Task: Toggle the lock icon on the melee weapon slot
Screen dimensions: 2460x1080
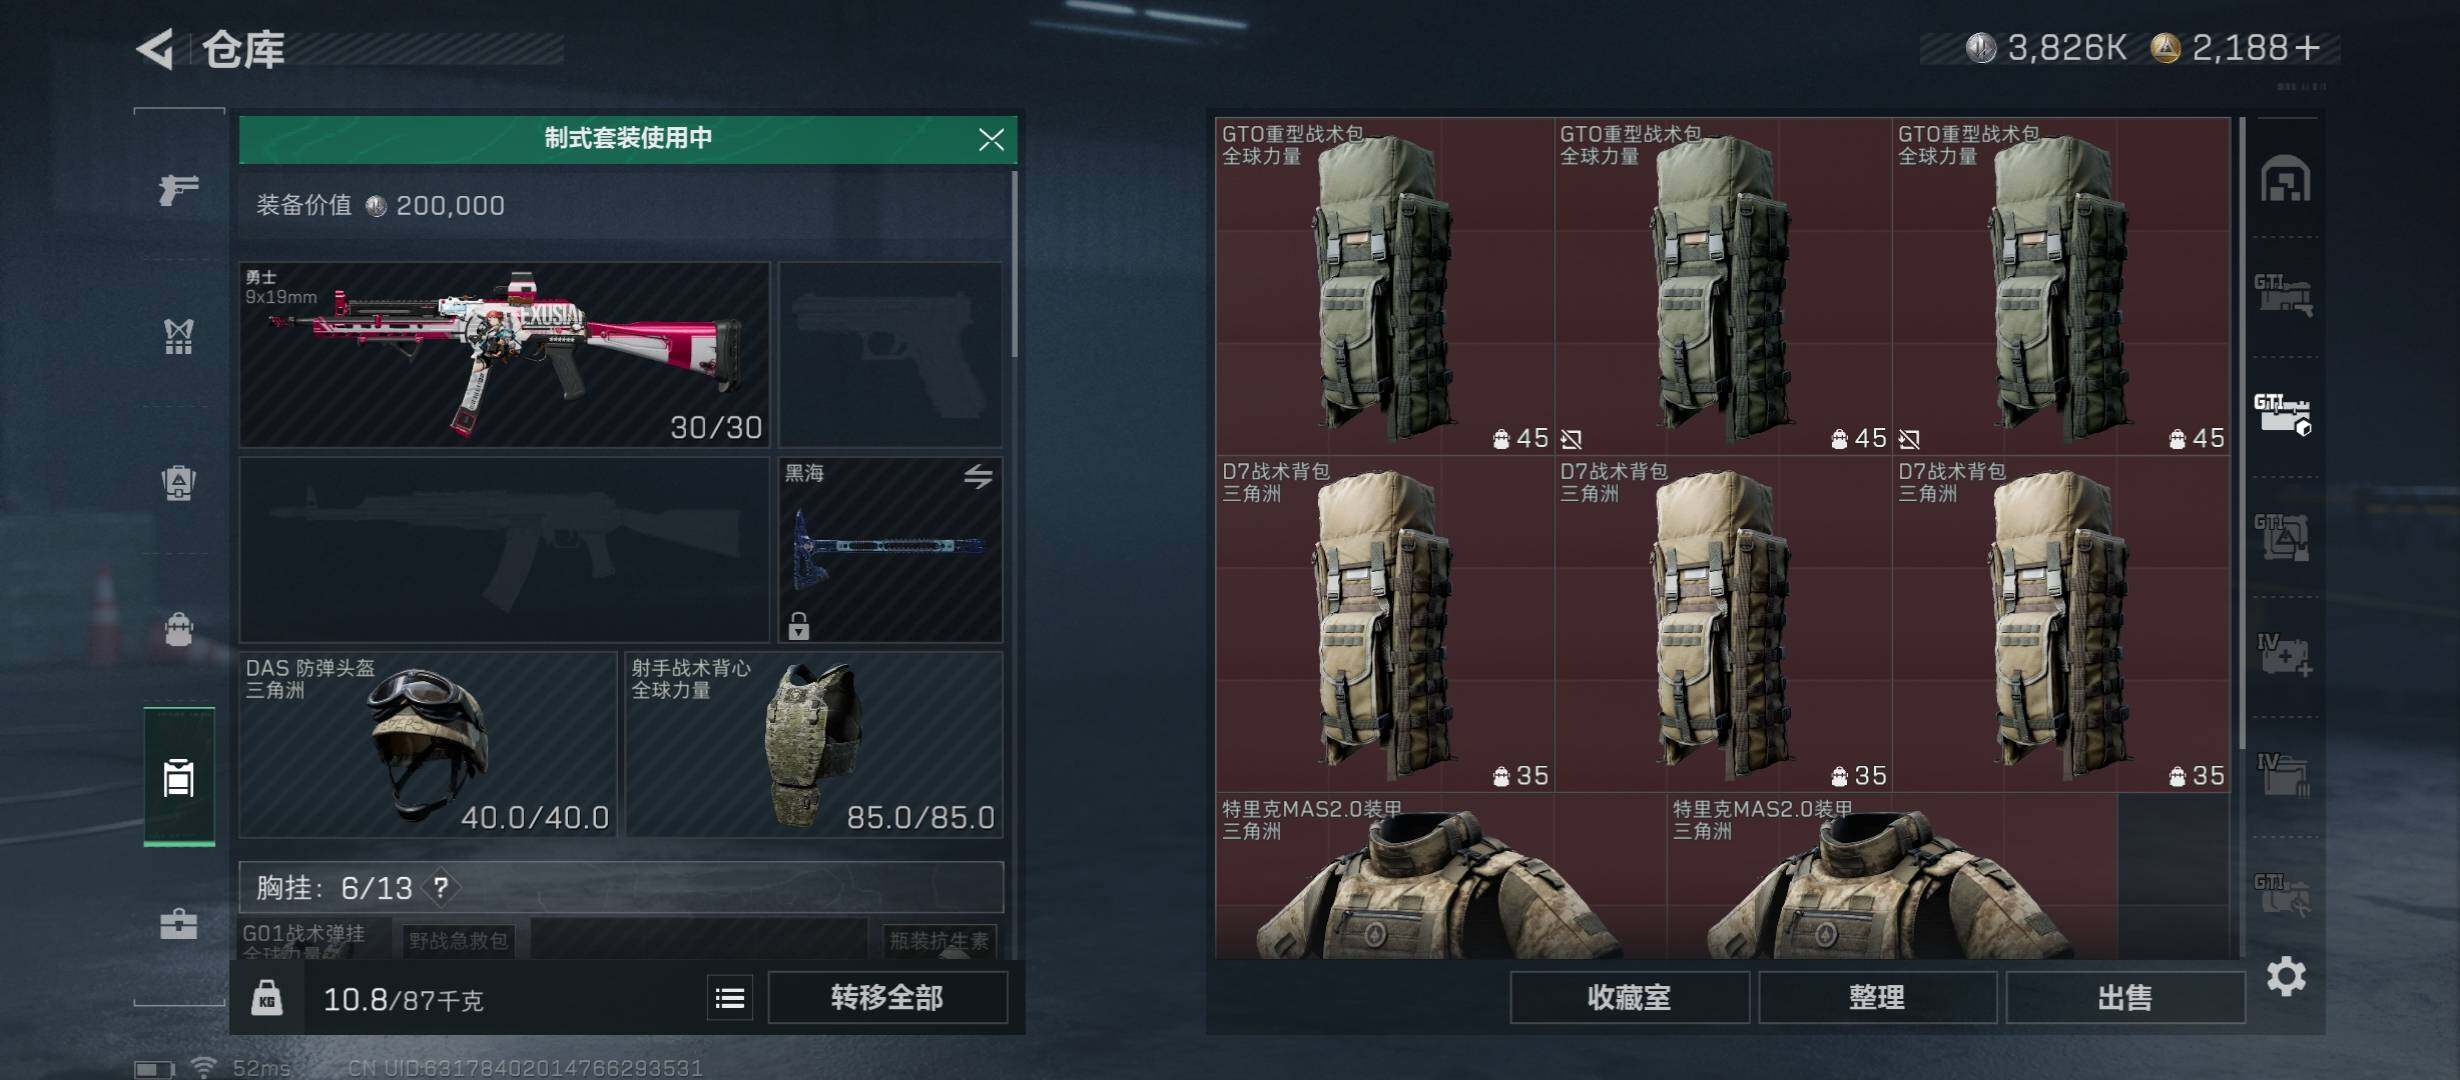Action: tap(798, 626)
